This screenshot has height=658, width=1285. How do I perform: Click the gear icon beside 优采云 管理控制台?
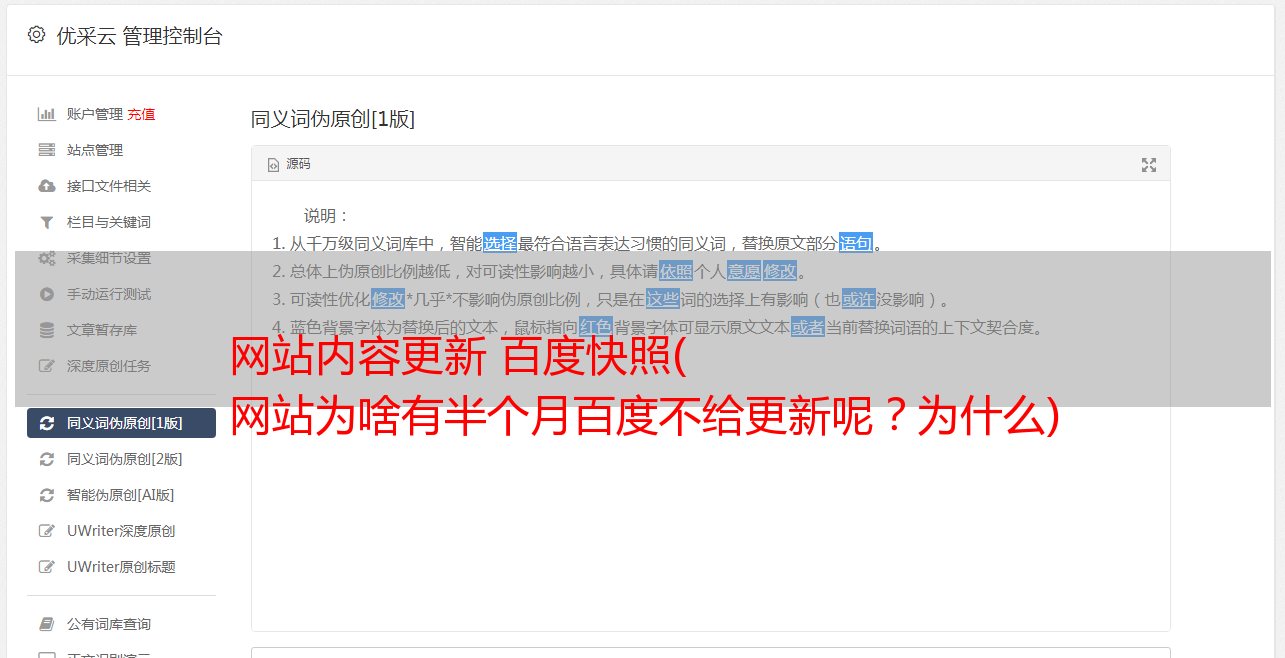[x=37, y=35]
